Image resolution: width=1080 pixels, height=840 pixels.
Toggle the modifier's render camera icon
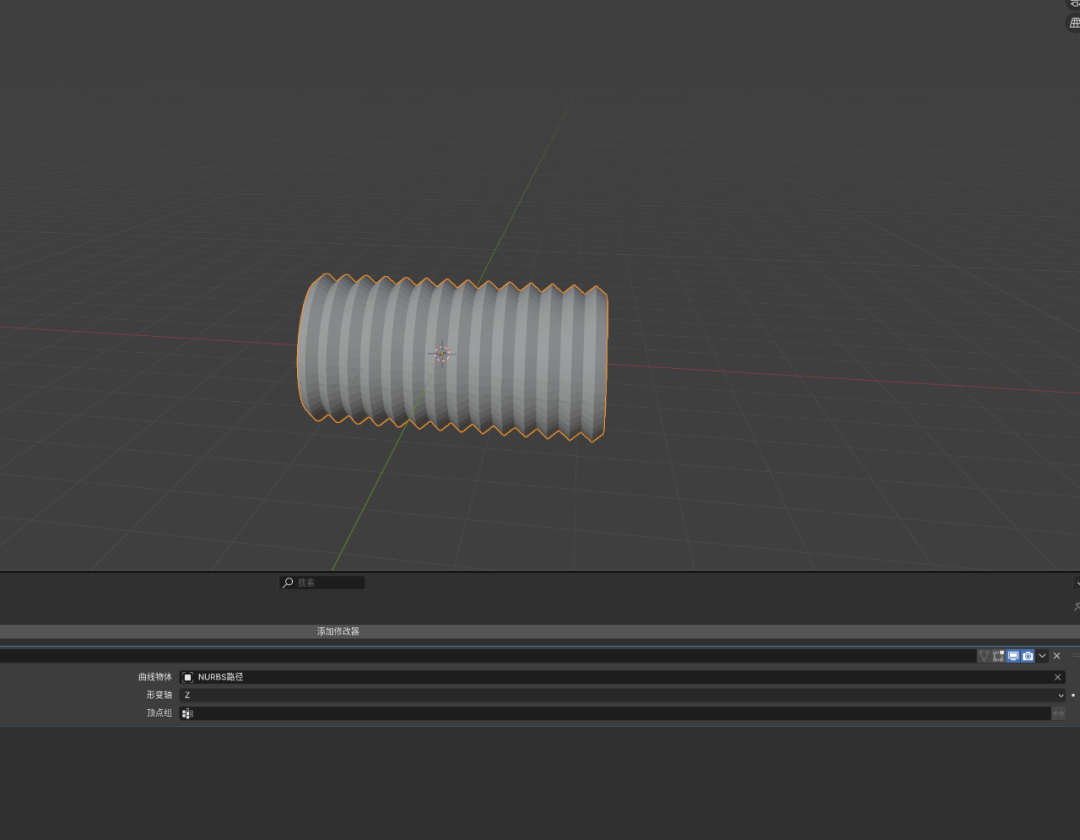click(x=1028, y=656)
